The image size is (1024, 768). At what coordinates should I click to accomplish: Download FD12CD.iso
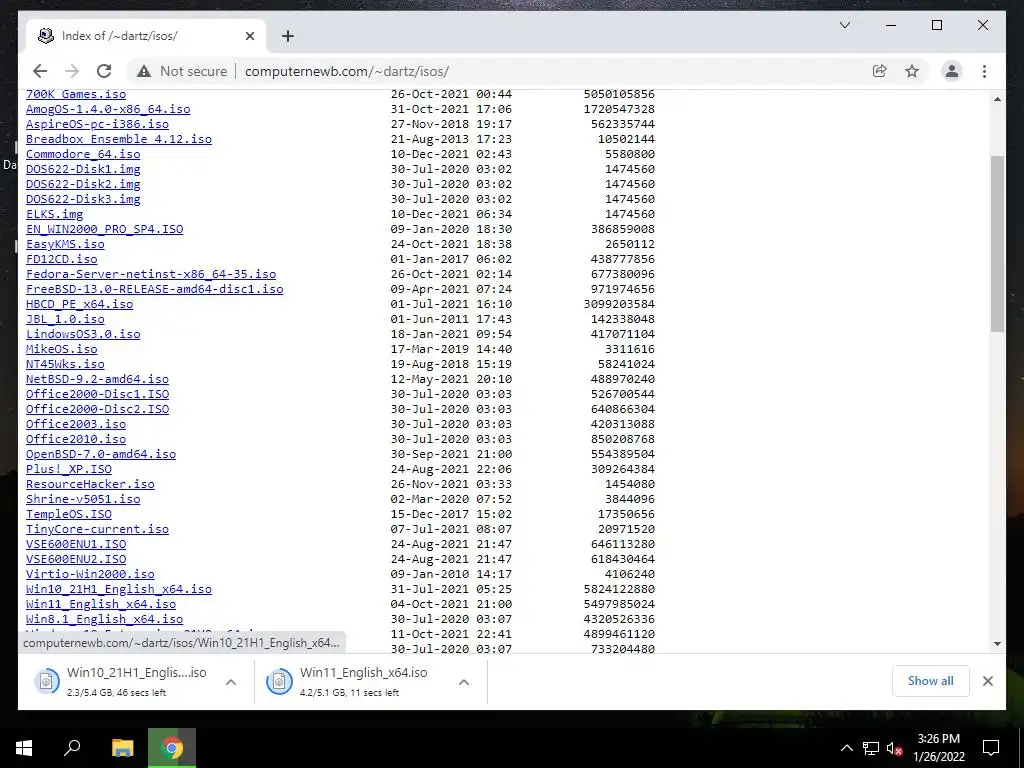click(x=61, y=259)
